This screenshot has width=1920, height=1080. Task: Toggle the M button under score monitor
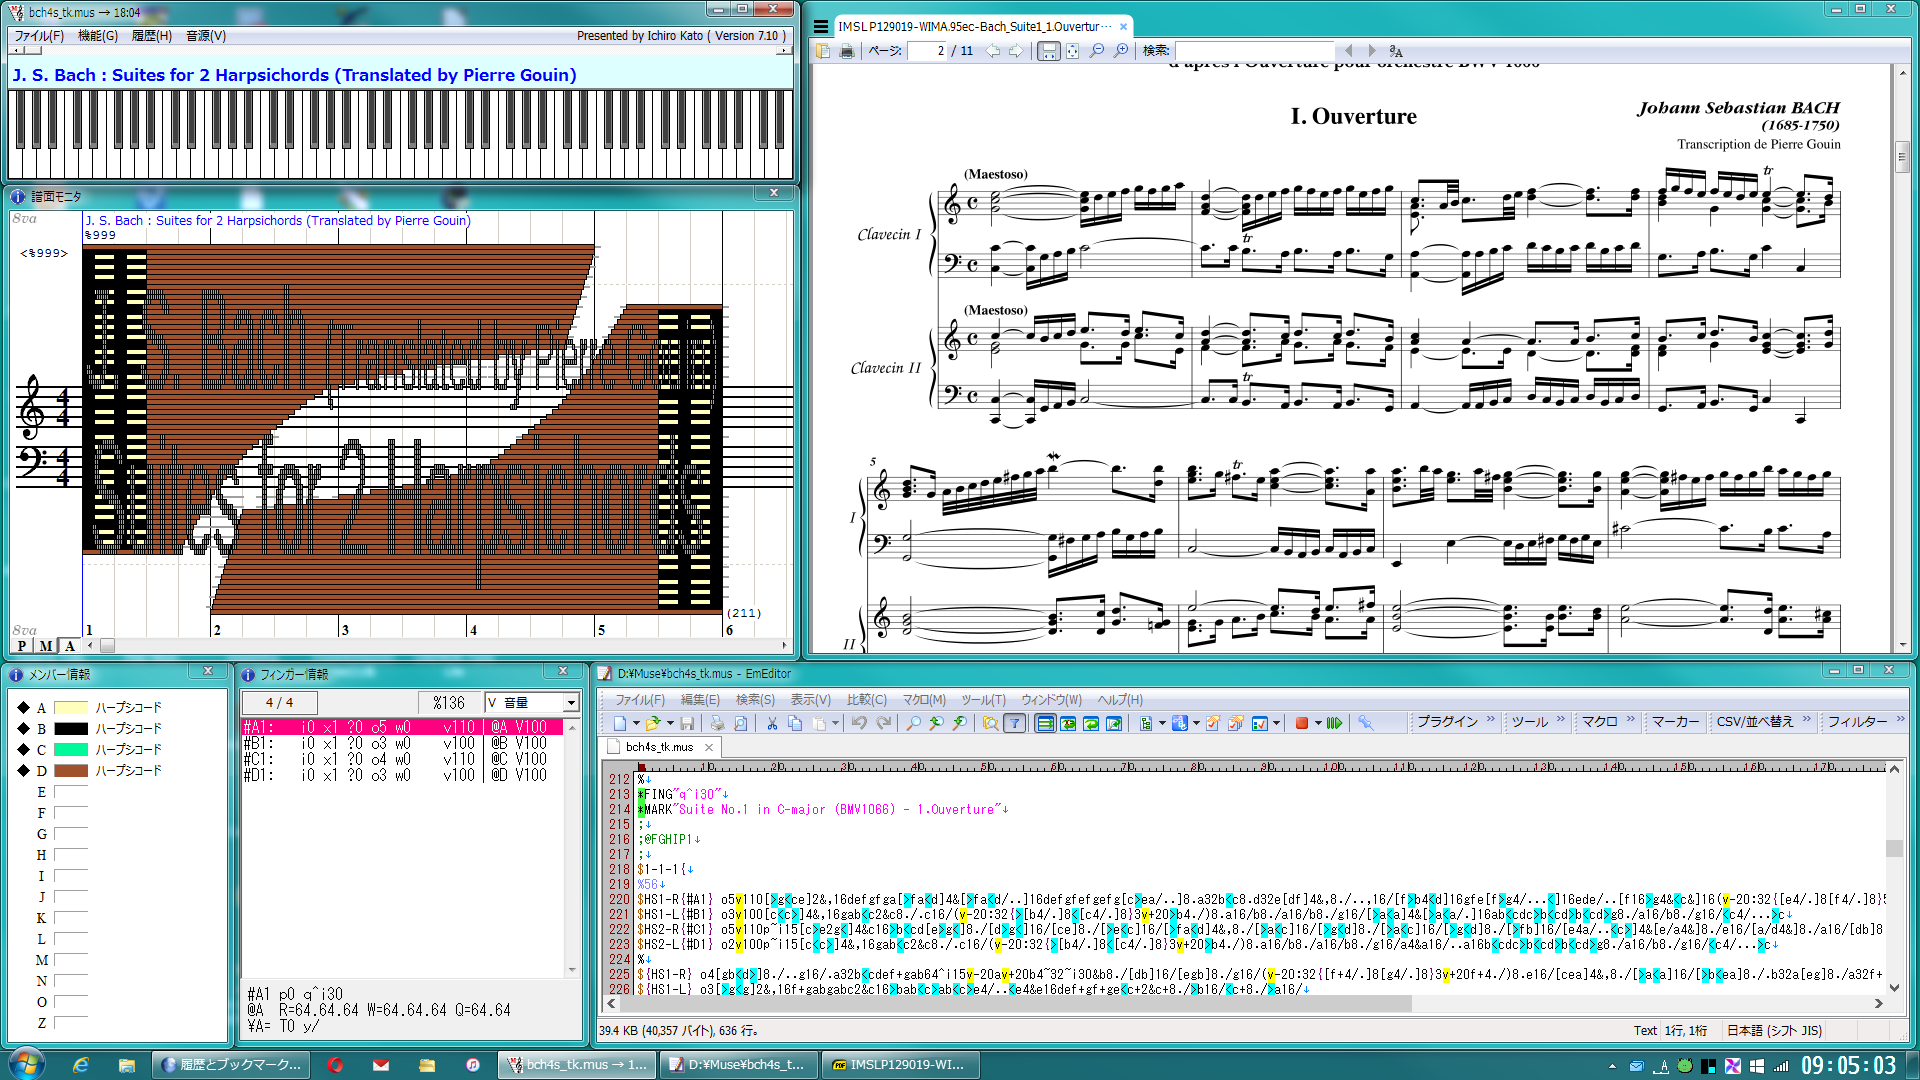46,646
